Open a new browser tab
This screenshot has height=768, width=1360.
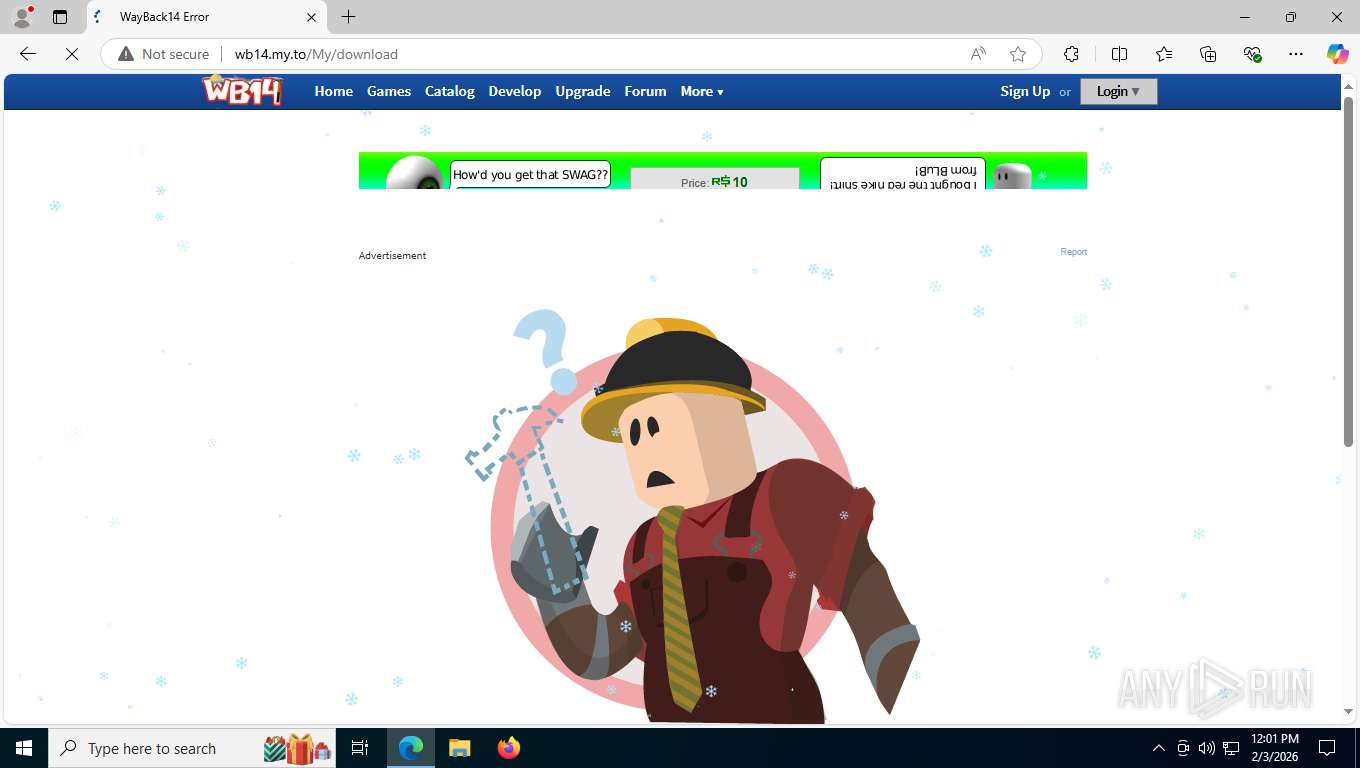(x=348, y=17)
